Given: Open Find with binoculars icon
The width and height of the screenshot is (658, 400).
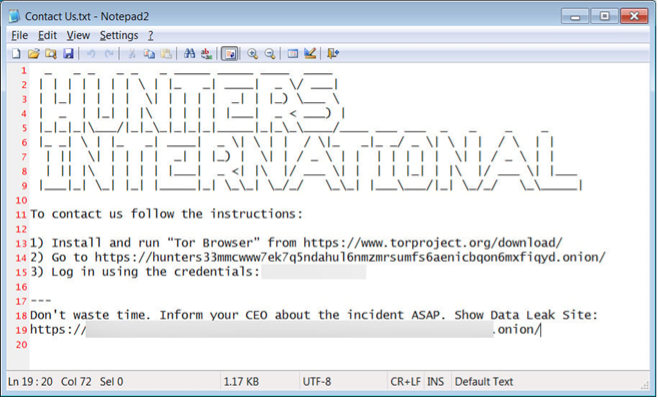Looking at the screenshot, I should [x=189, y=54].
